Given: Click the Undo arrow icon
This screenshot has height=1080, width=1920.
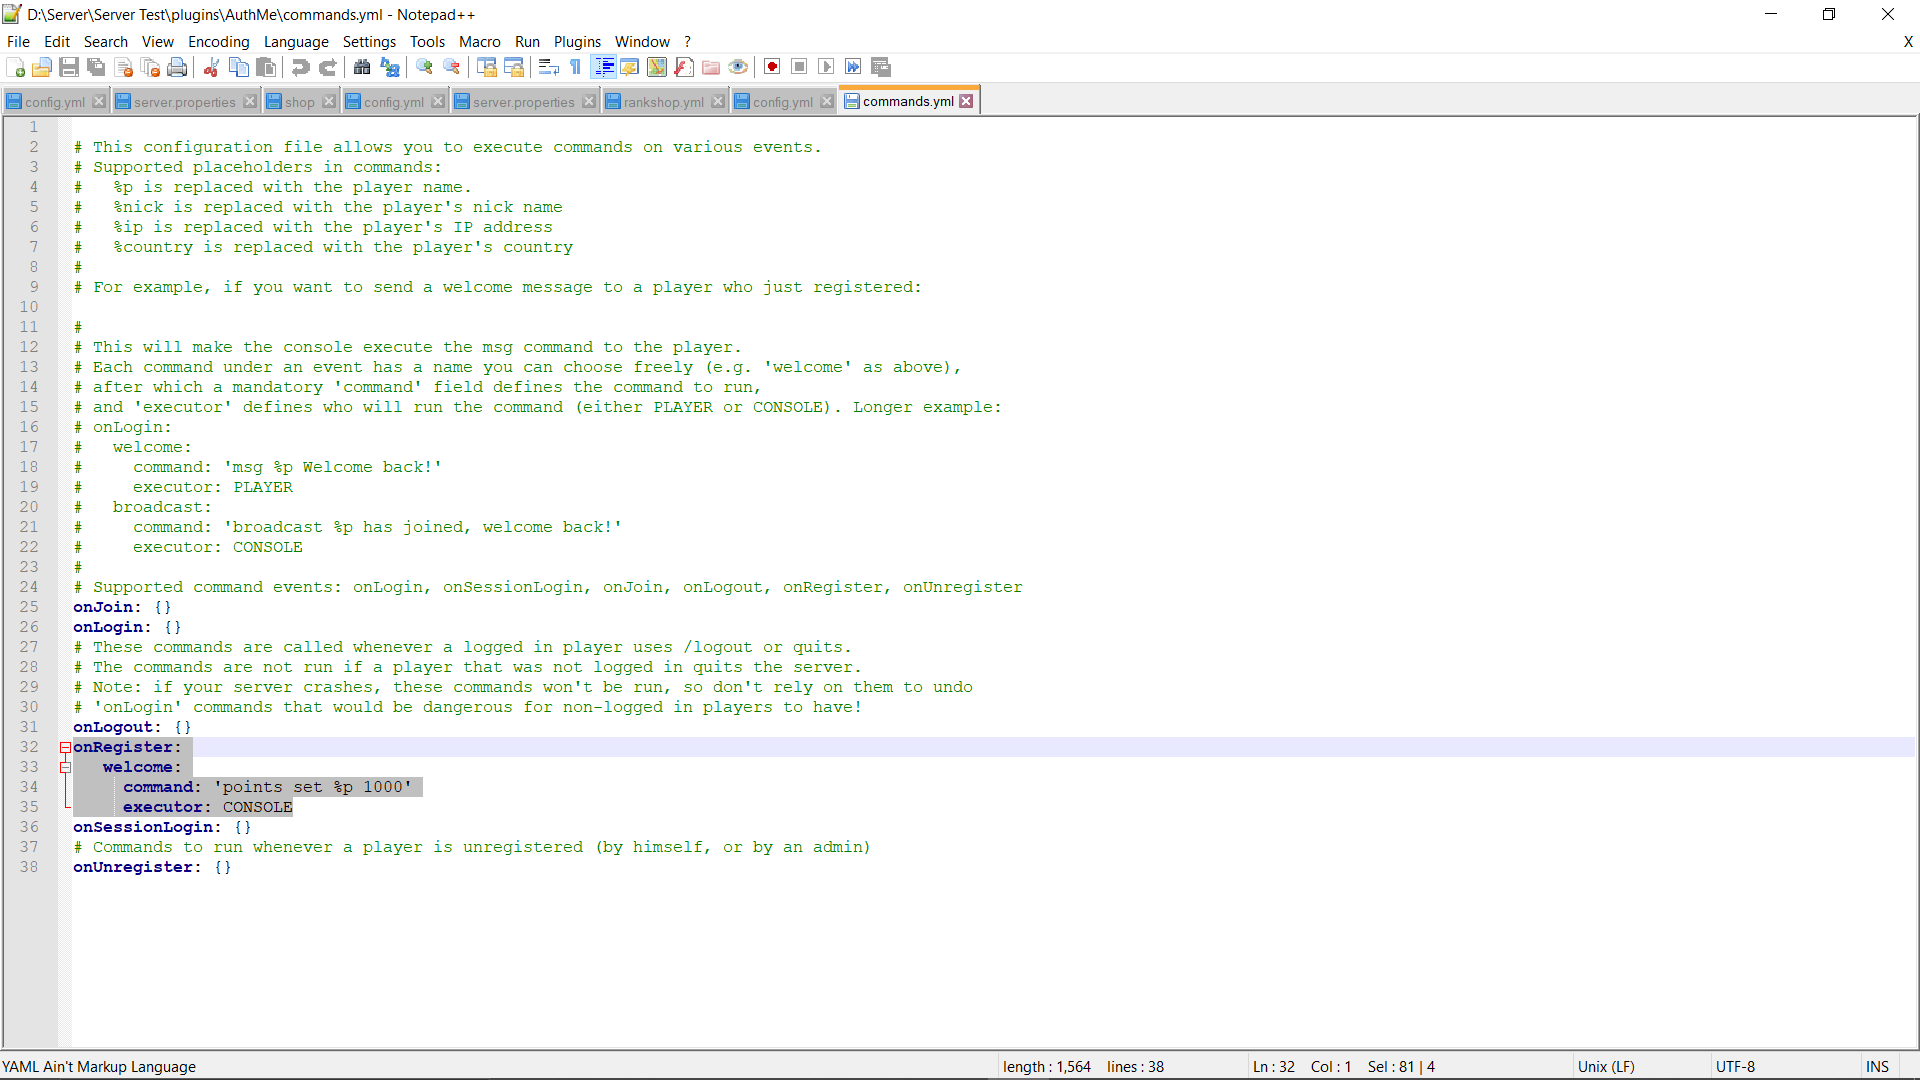Looking at the screenshot, I should pos(300,67).
